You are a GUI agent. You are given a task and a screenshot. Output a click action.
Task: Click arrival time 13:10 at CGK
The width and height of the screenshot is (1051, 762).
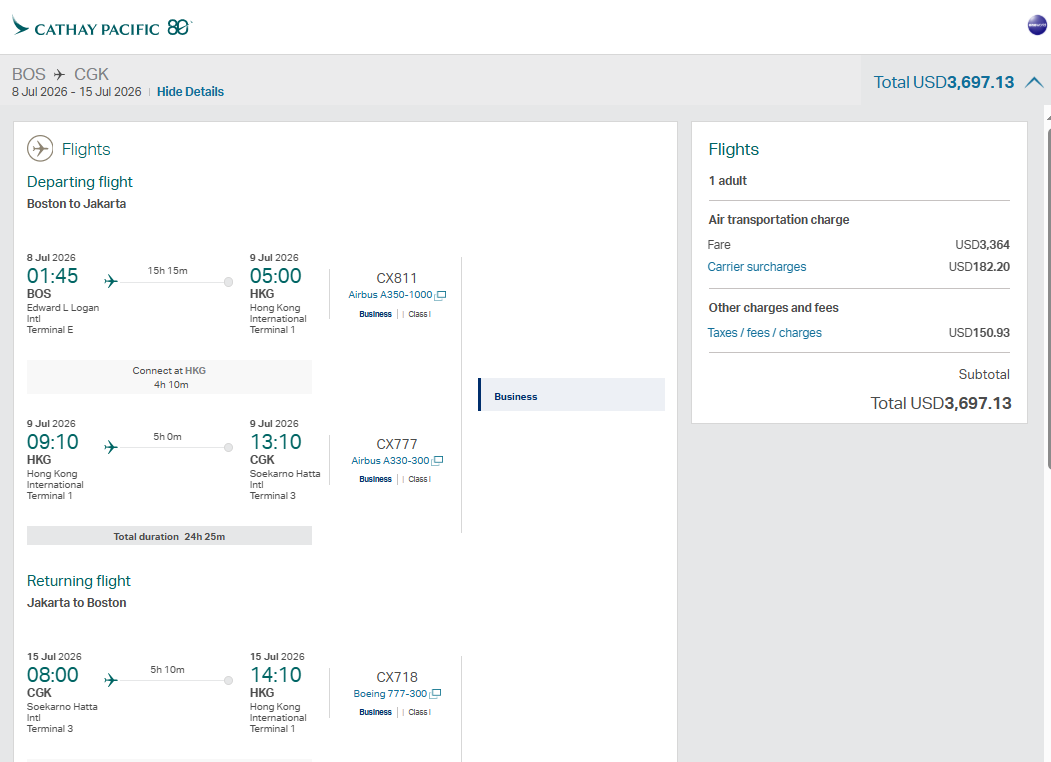click(x=275, y=442)
